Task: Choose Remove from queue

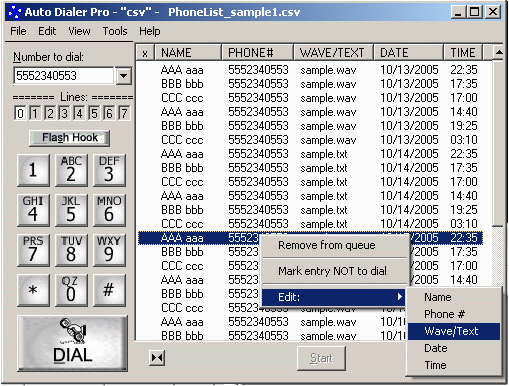Action: coord(334,245)
